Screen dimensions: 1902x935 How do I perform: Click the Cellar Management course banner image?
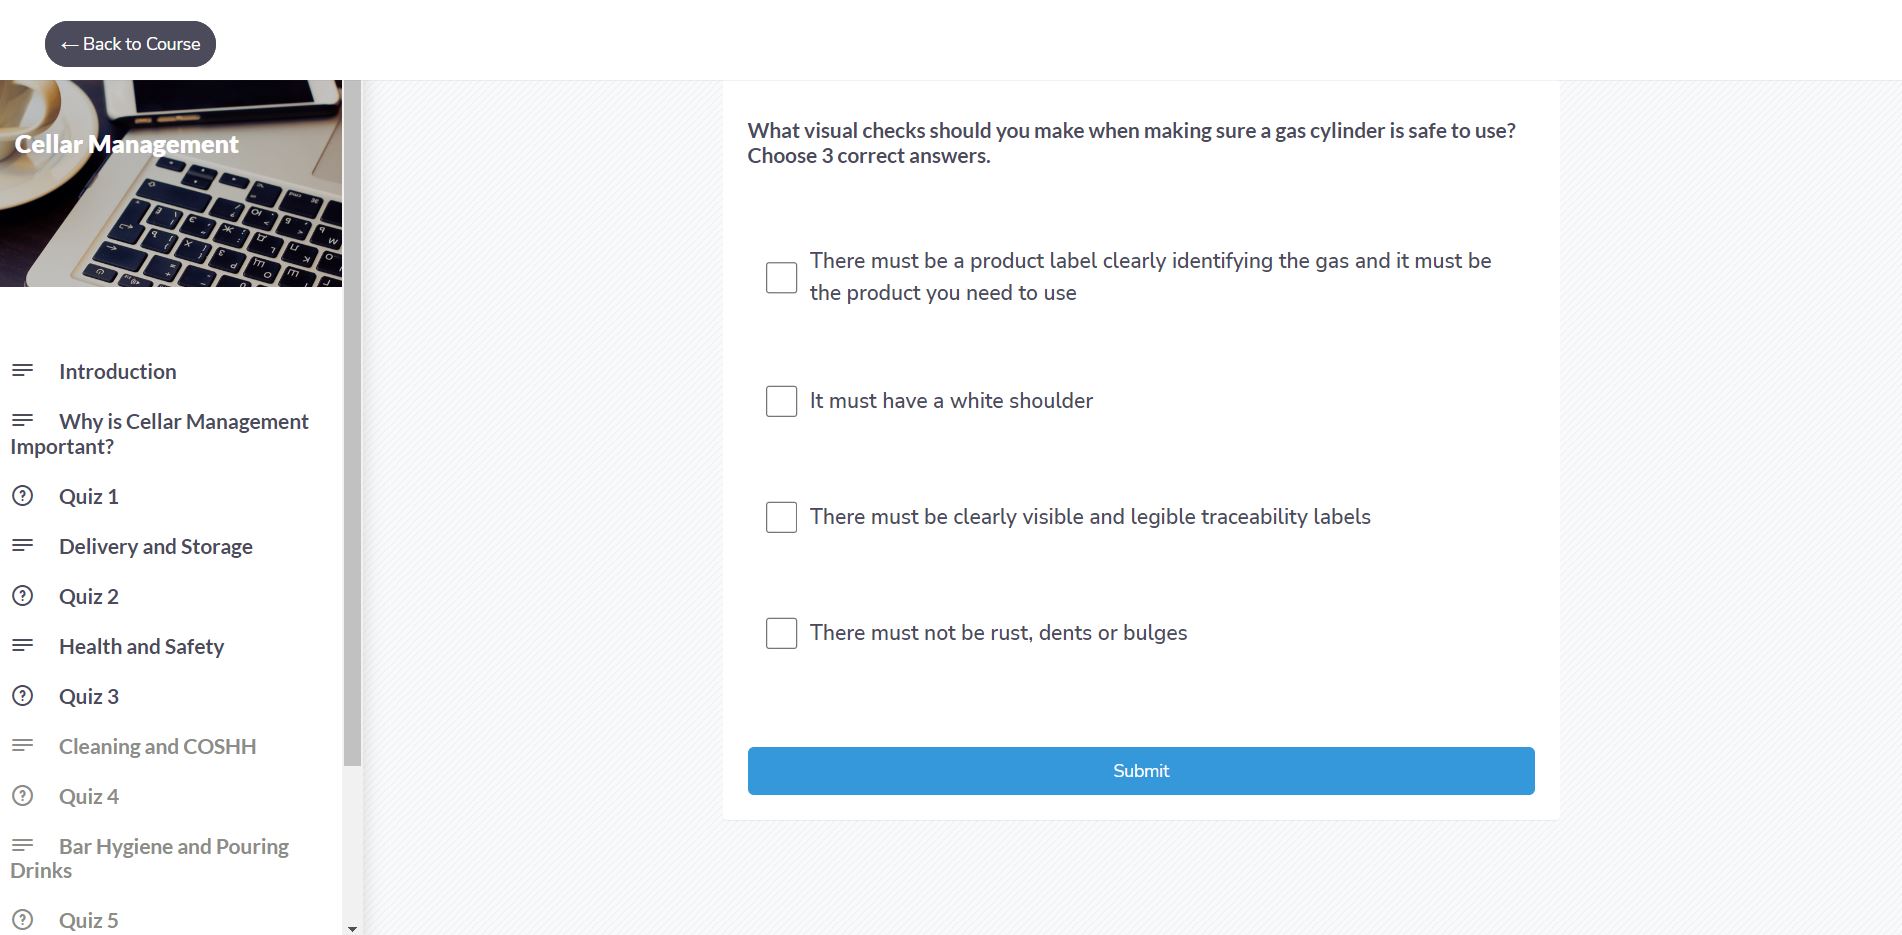(x=171, y=184)
